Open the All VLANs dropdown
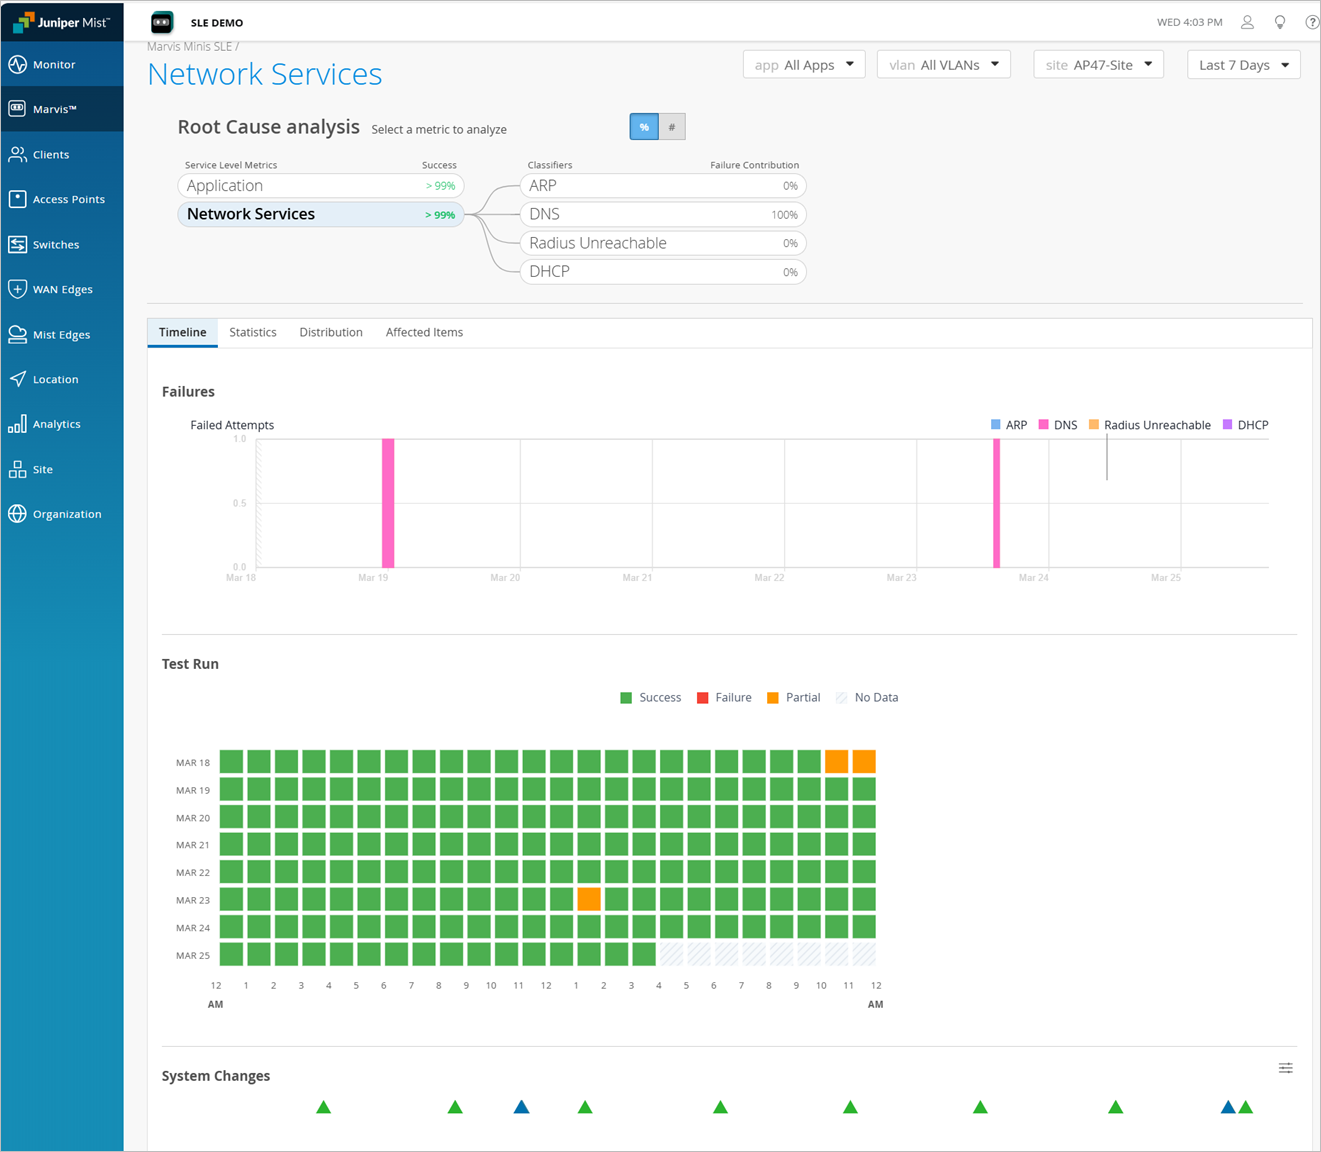 coord(944,65)
